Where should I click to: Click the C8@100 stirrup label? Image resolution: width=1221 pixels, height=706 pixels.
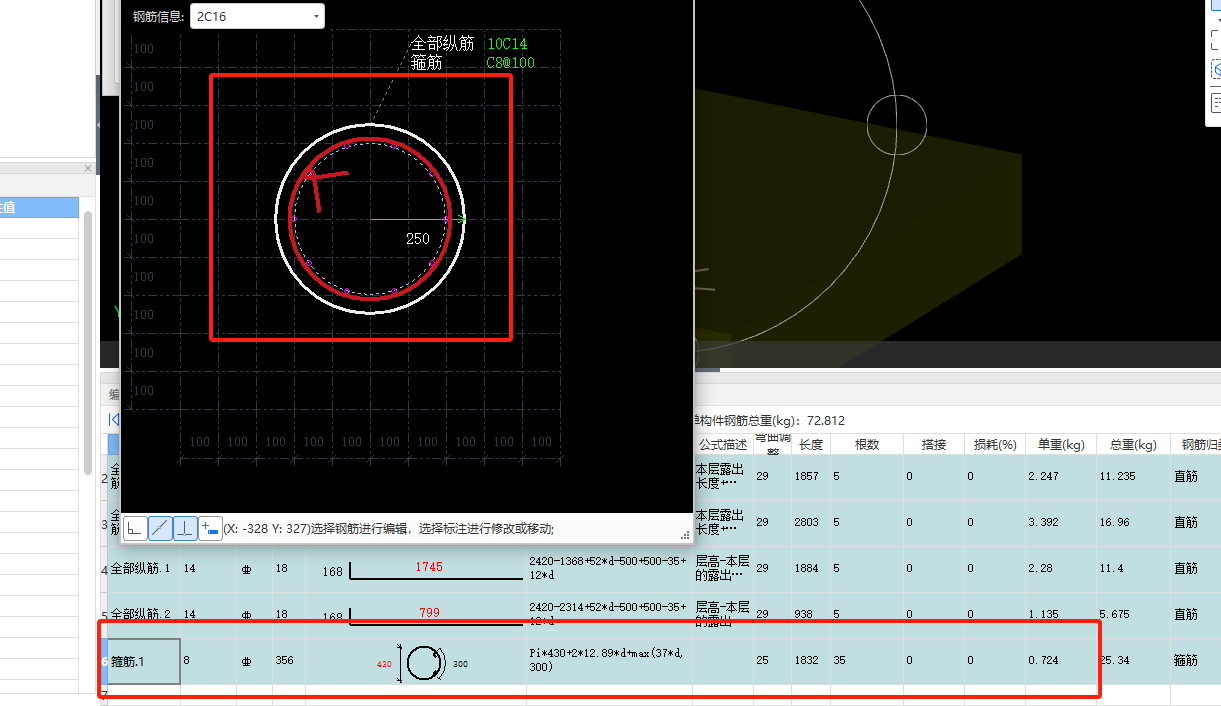(510, 63)
